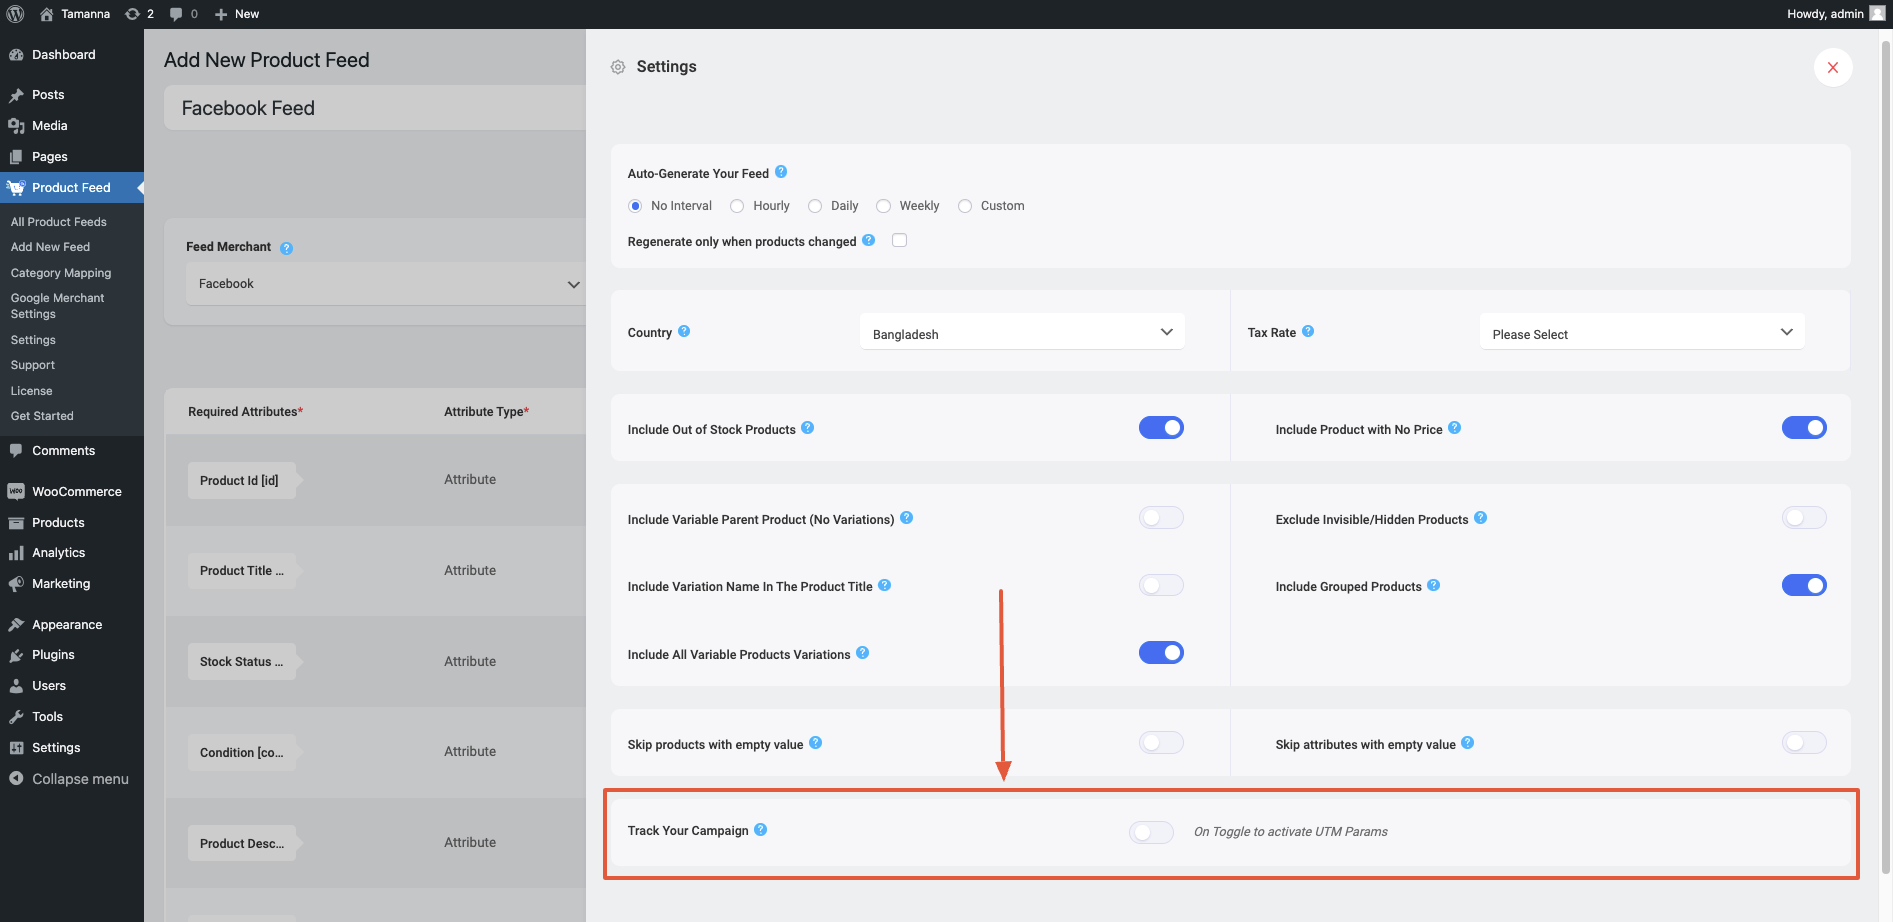Select the Weekly radio option
Image resolution: width=1893 pixels, height=922 pixels.
click(883, 206)
